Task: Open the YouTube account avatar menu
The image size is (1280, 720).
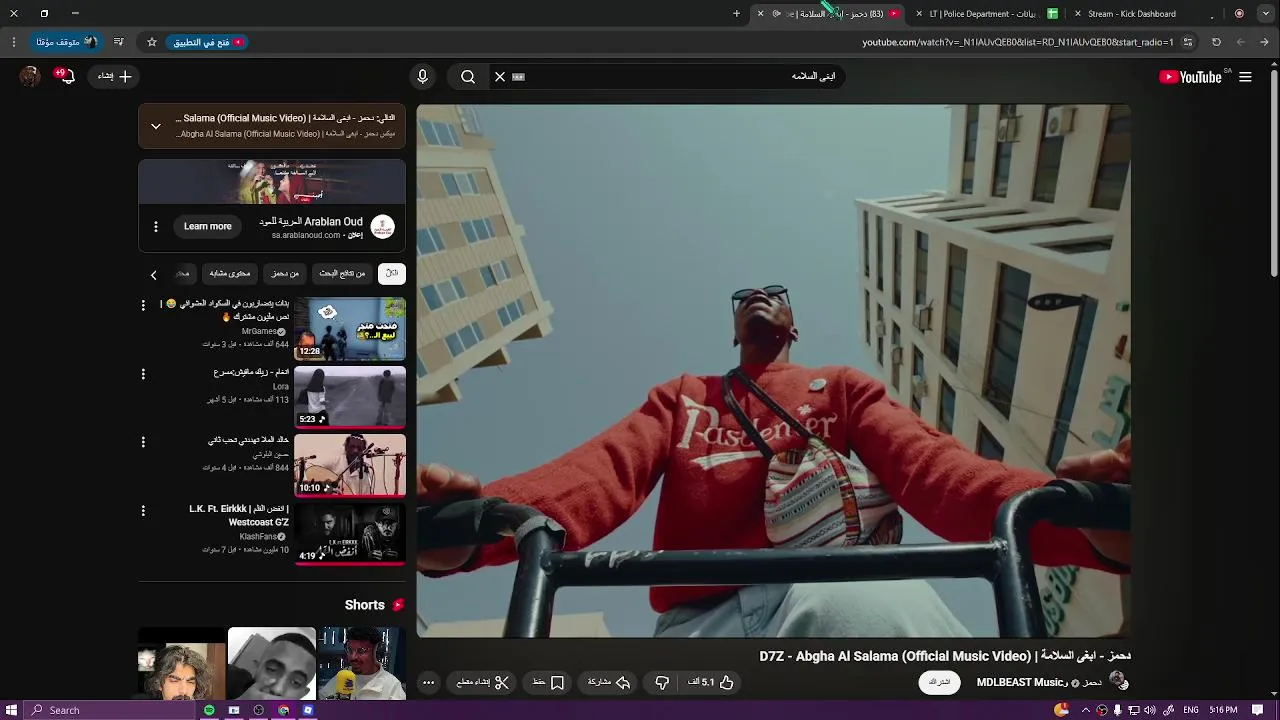Action: pyautogui.click(x=30, y=77)
